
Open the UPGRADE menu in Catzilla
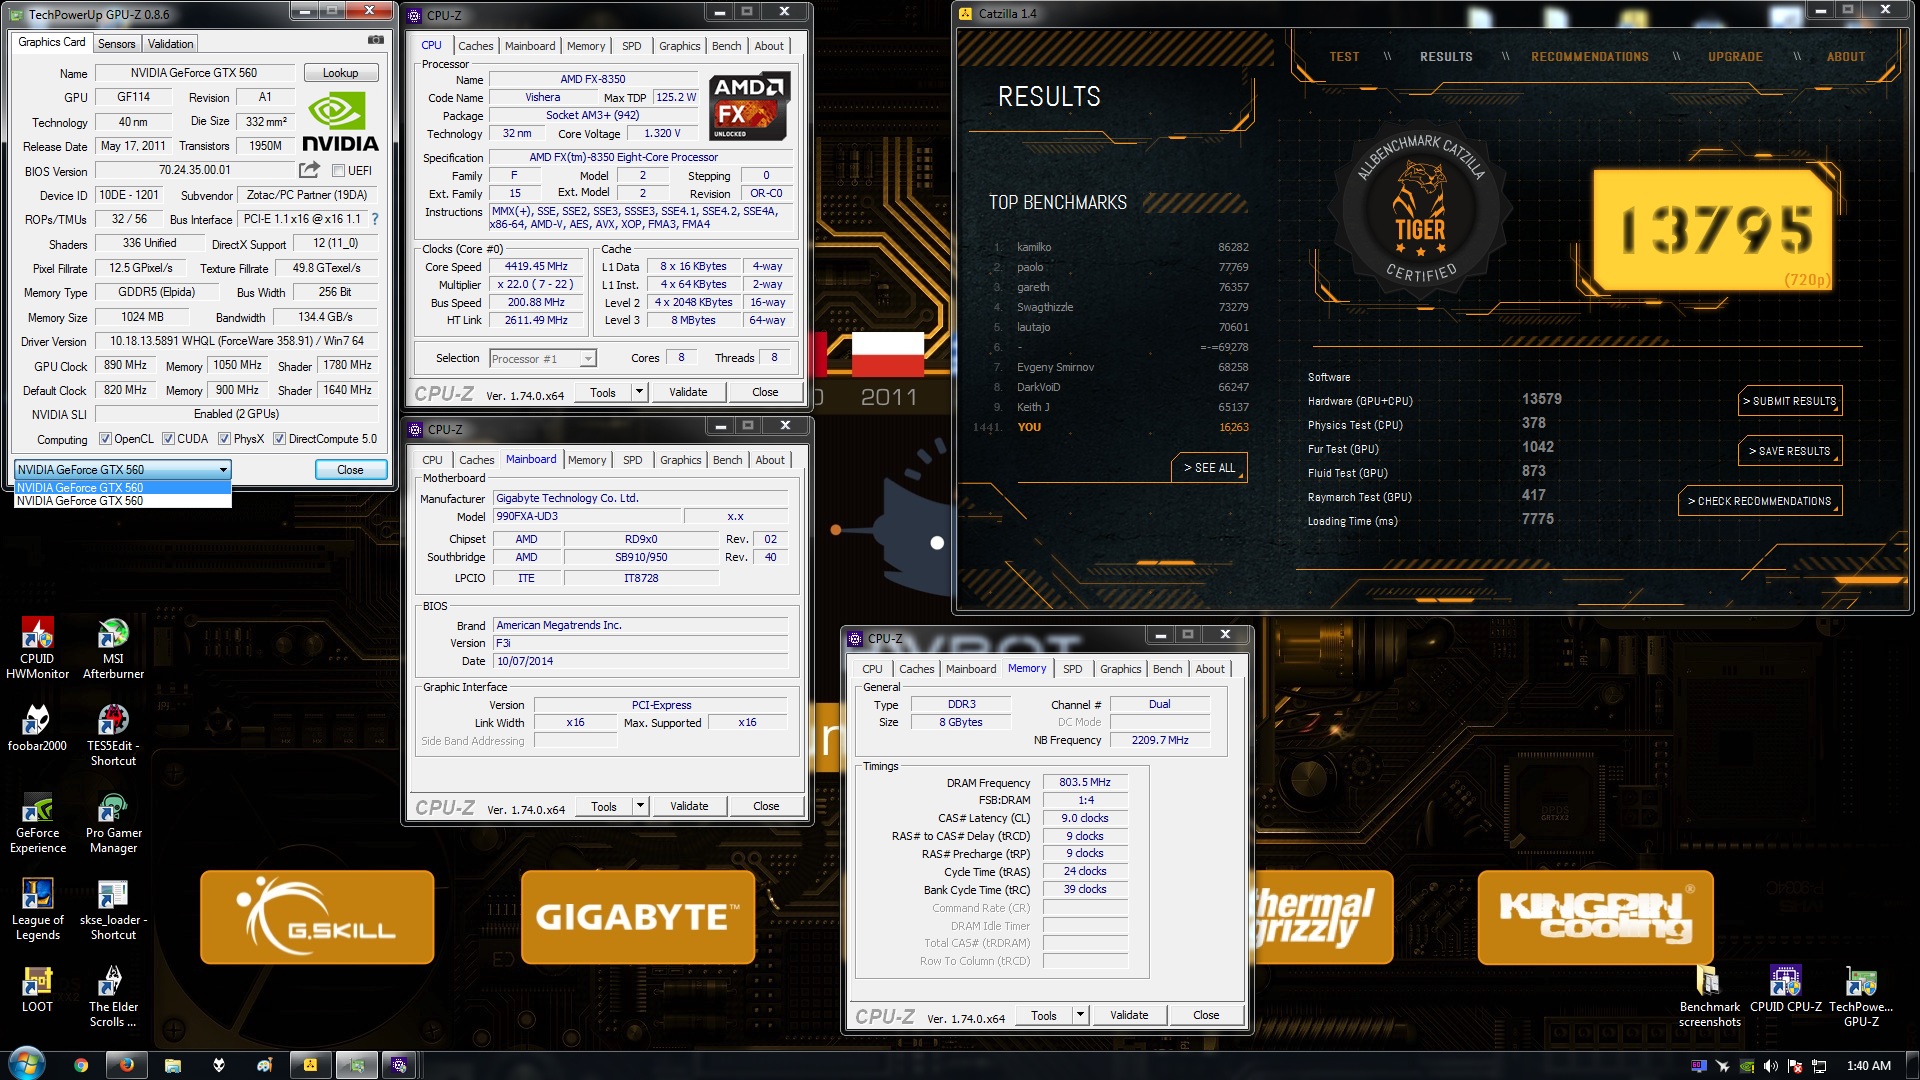point(1735,57)
